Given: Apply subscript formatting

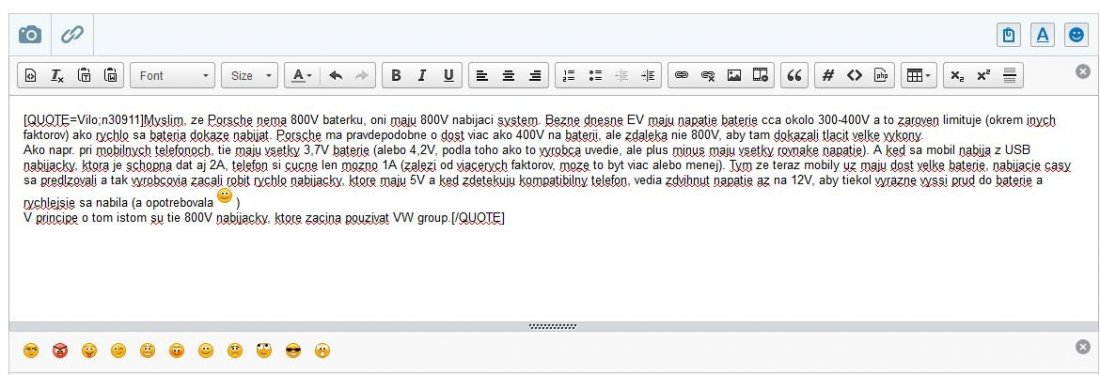Looking at the screenshot, I should pos(957,76).
